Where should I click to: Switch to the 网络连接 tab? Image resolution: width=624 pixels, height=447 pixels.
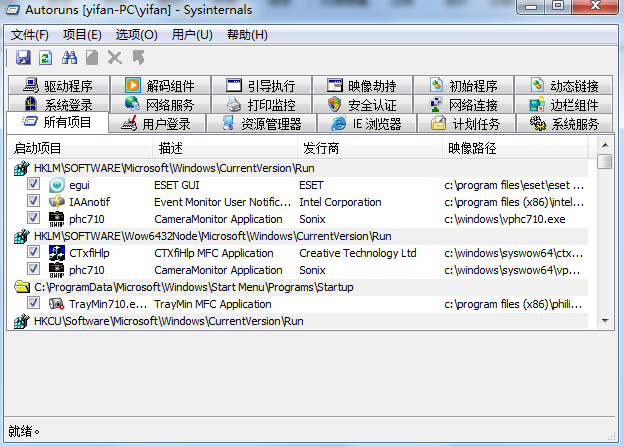(464, 105)
